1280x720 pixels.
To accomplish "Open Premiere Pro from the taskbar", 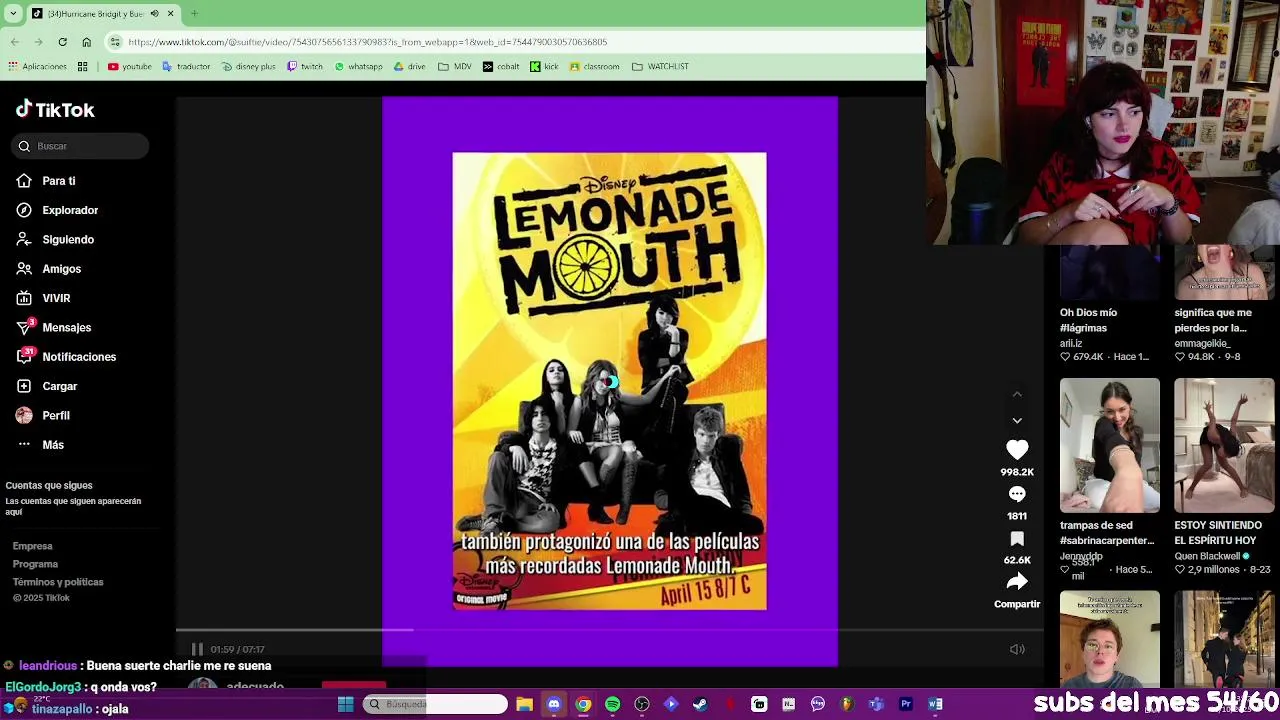I will [905, 704].
